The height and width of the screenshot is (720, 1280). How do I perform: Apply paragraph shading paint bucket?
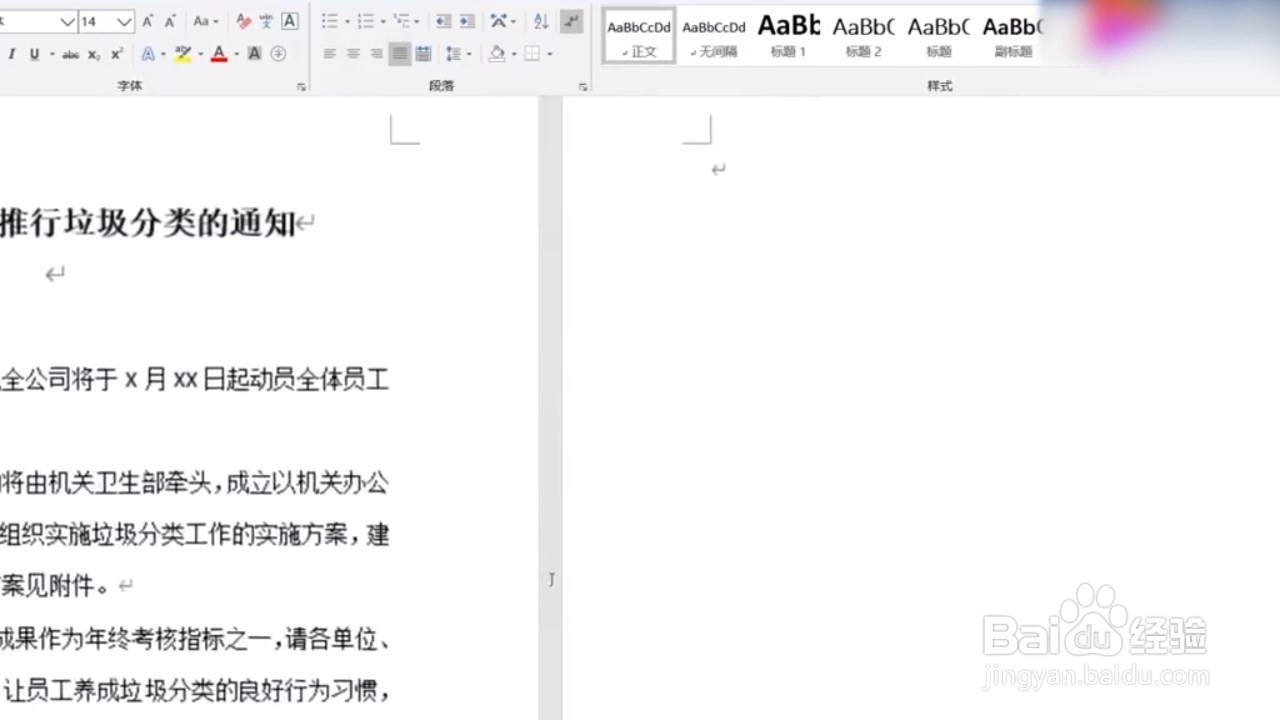pyautogui.click(x=497, y=54)
